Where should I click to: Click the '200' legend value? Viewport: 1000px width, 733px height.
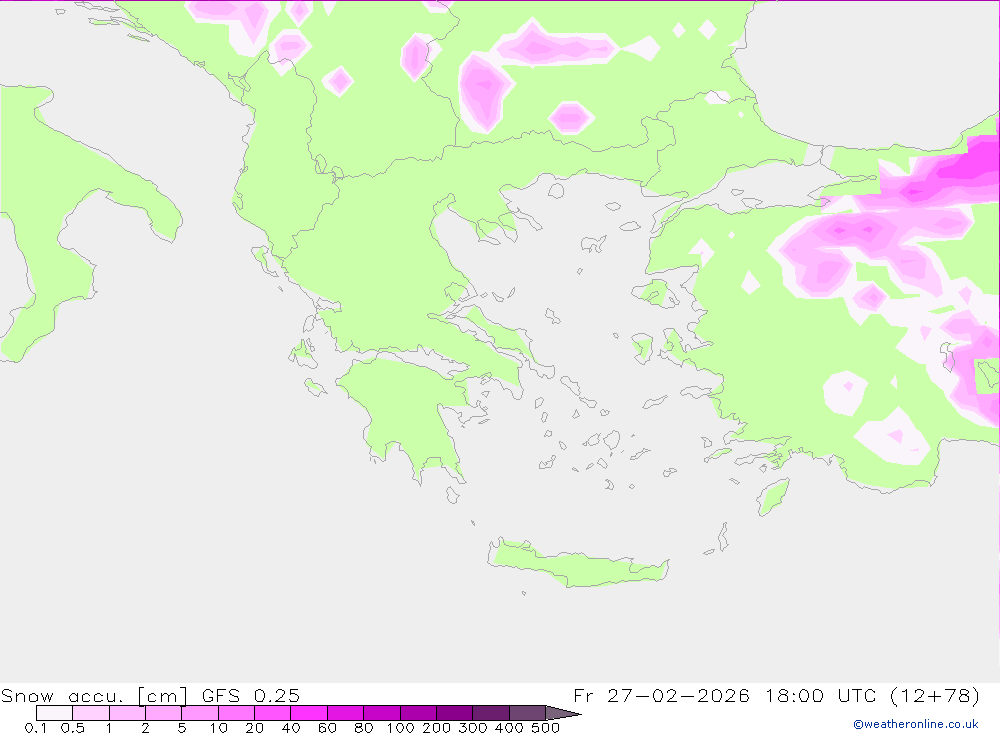[x=436, y=727]
